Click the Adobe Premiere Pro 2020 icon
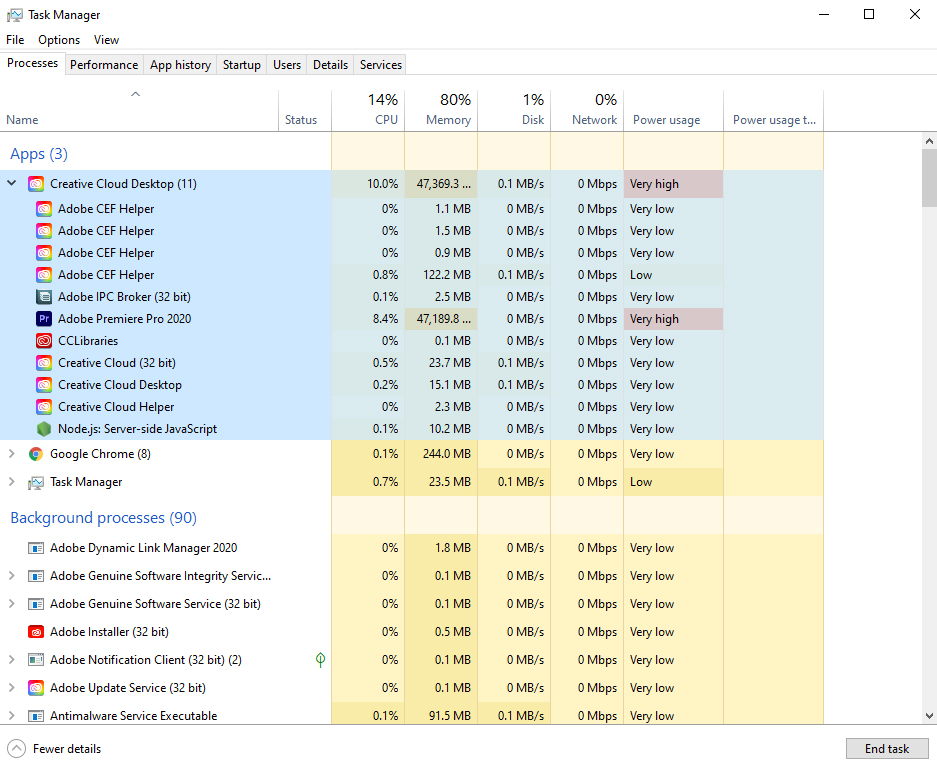This screenshot has height=770, width=937. [x=44, y=319]
